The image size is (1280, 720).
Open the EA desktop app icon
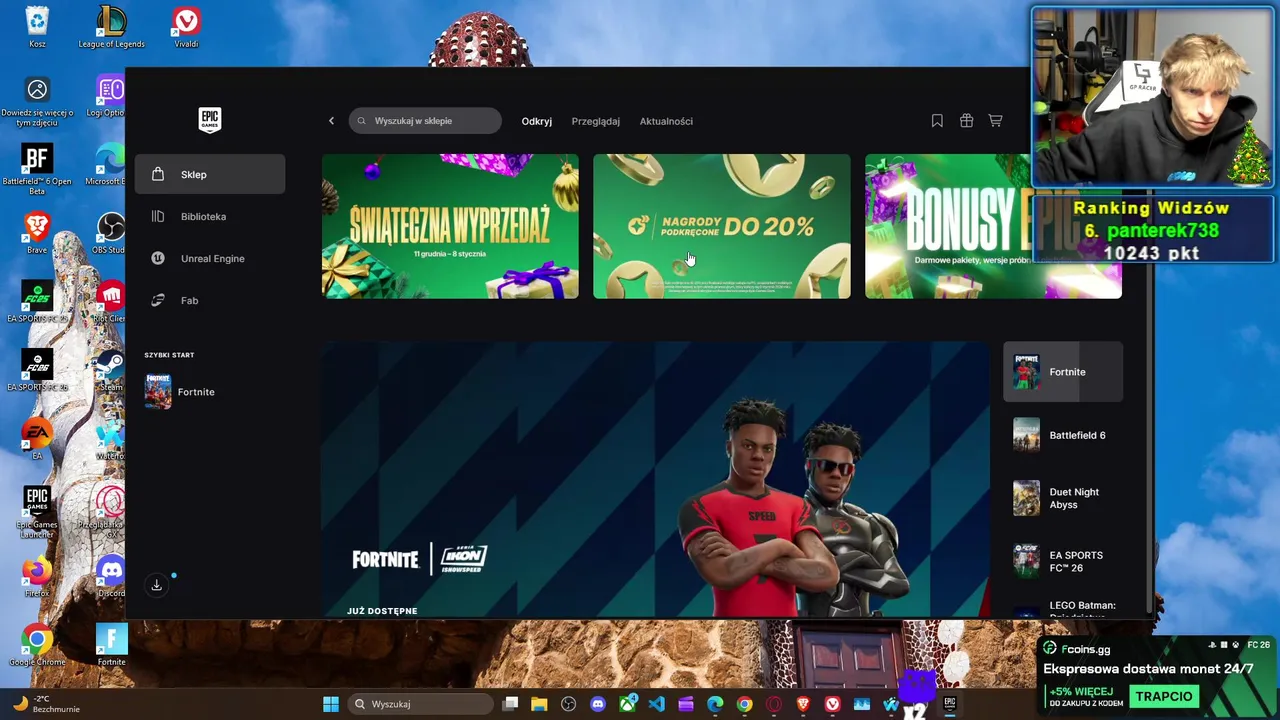tap(37, 439)
